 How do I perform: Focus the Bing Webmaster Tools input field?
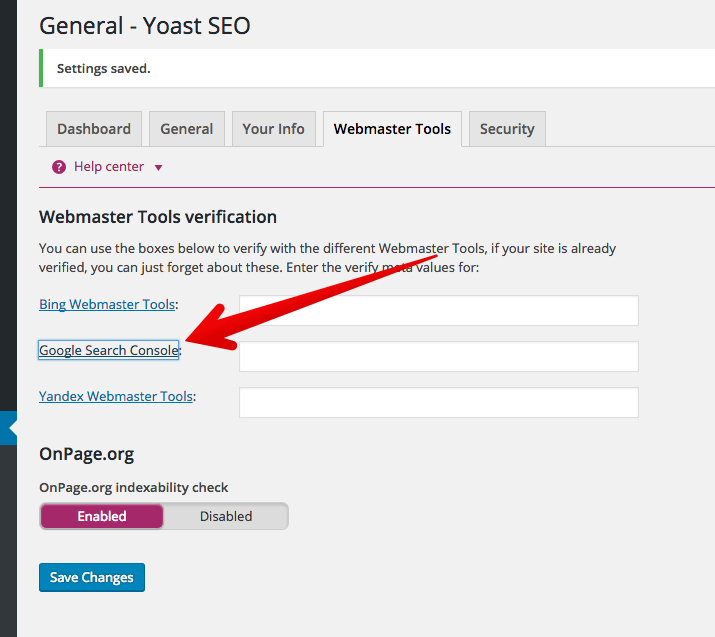click(x=439, y=311)
